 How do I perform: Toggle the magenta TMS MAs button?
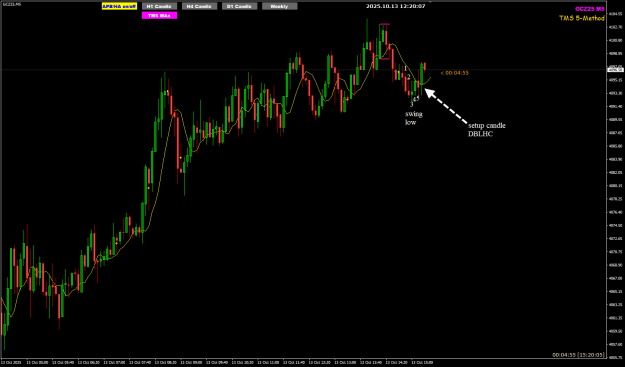coord(159,16)
